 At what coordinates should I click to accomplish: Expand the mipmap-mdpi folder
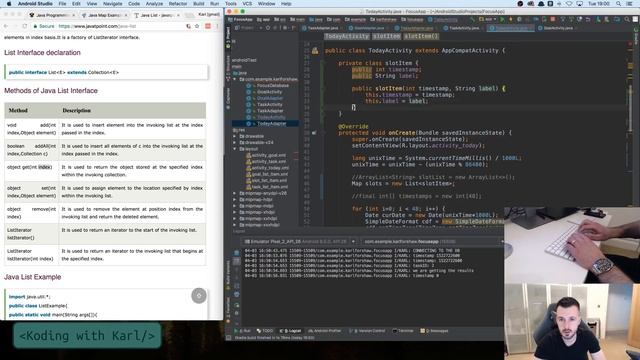235,206
